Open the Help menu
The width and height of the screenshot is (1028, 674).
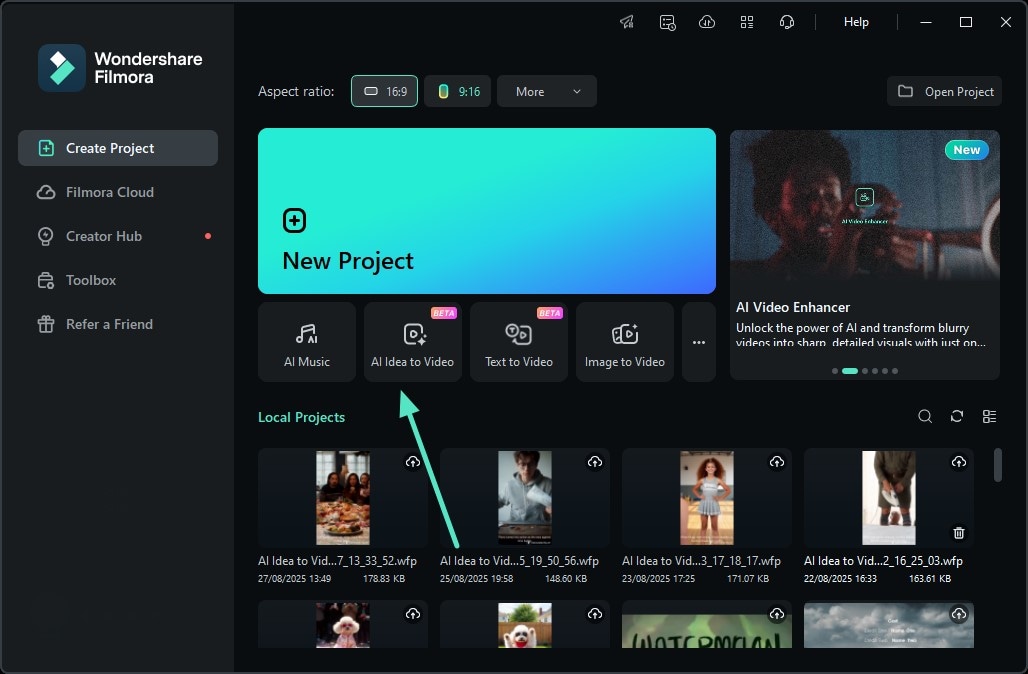[x=856, y=22]
